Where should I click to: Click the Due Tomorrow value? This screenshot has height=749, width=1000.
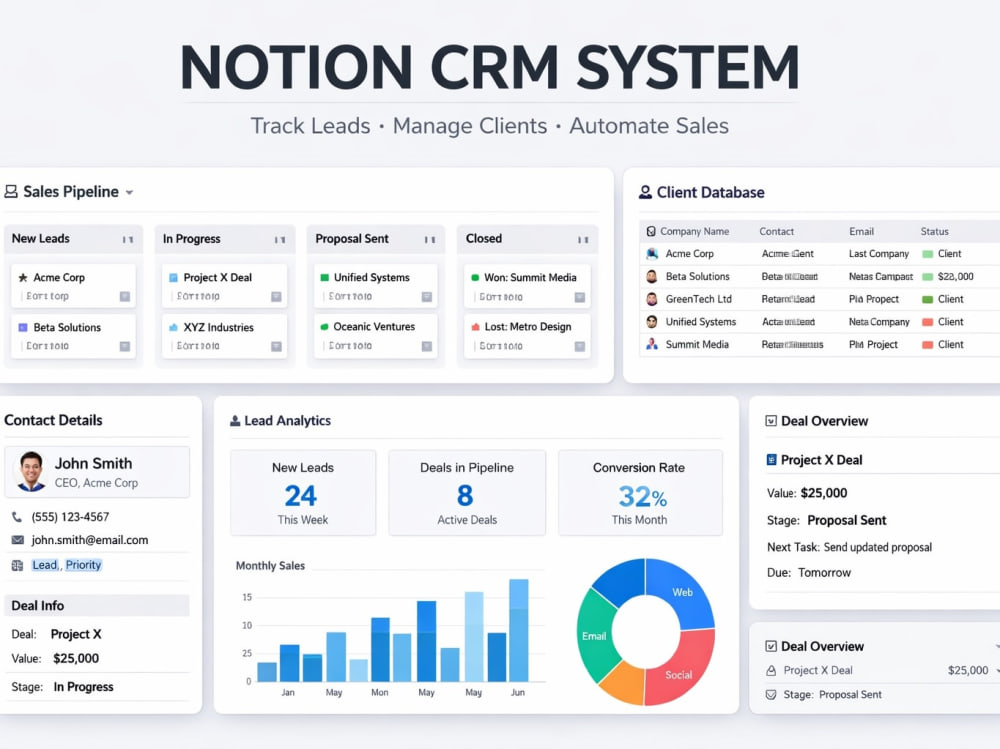tap(824, 573)
